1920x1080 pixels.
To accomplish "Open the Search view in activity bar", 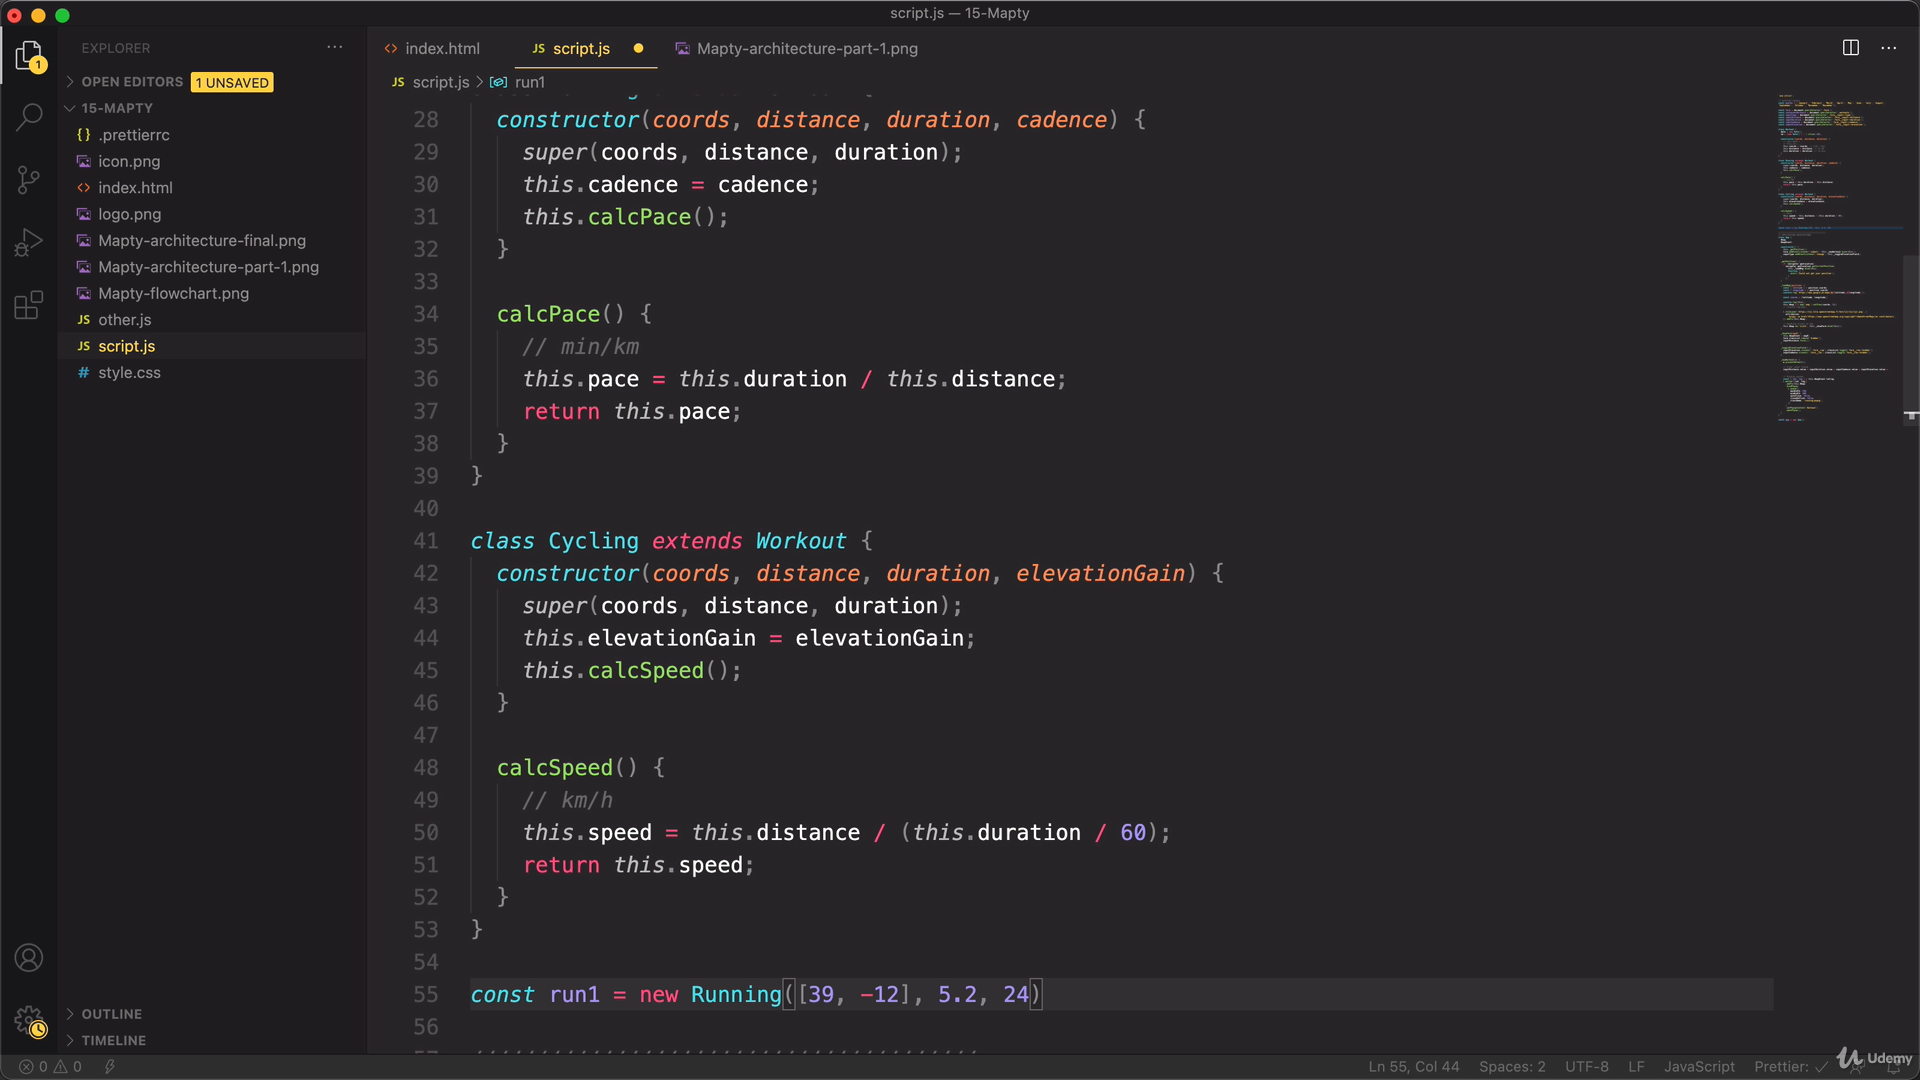I will [x=29, y=117].
